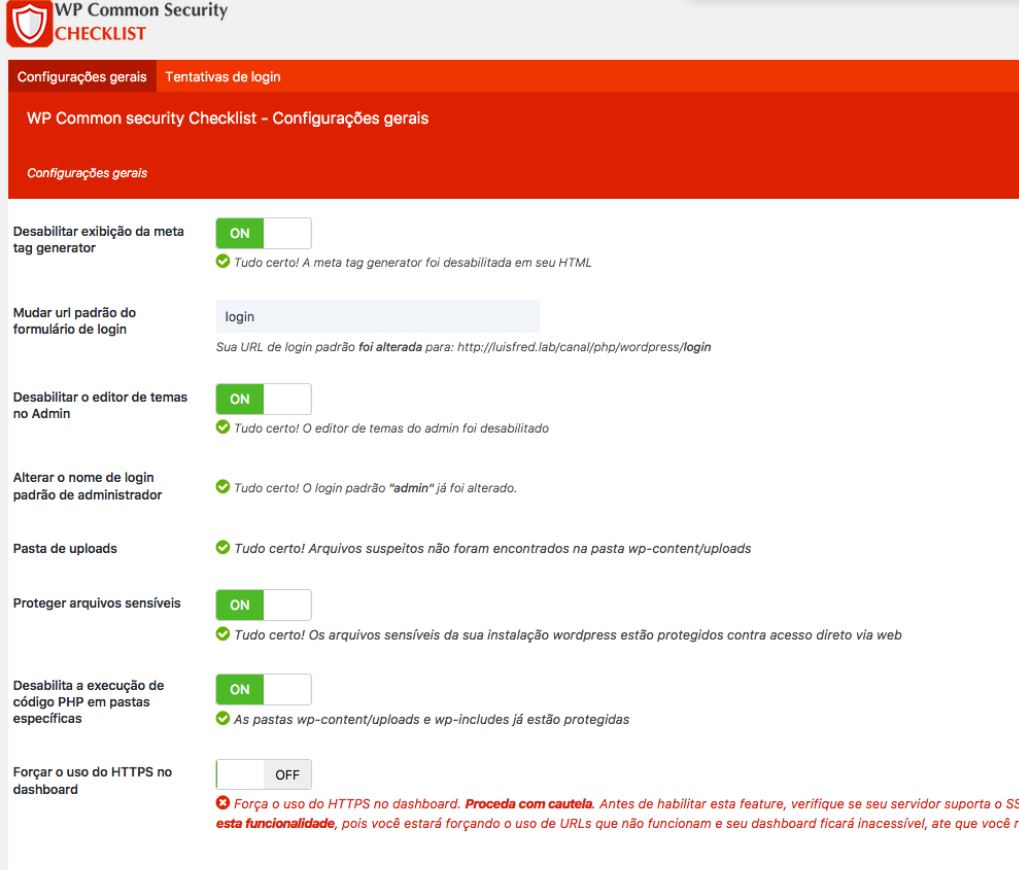Click the green check icon beside sensitive files protected message
1019x870 pixels.
[x=223, y=633]
